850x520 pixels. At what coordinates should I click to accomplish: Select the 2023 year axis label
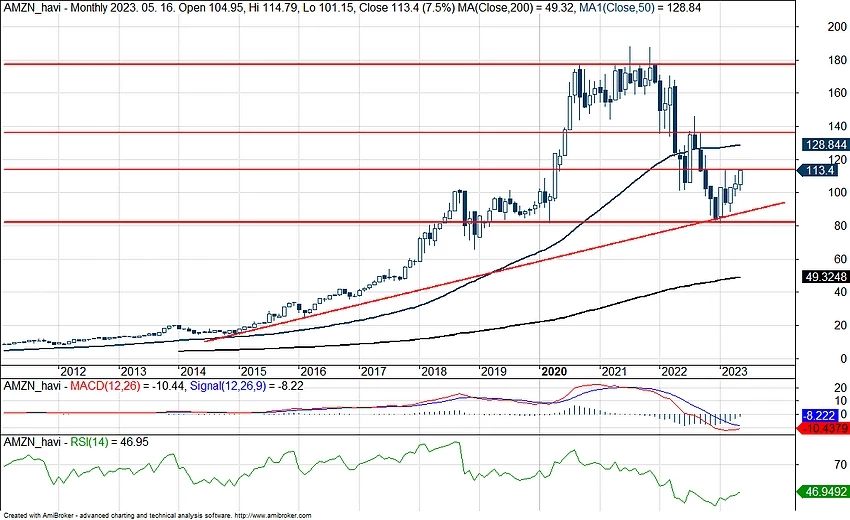tap(733, 371)
